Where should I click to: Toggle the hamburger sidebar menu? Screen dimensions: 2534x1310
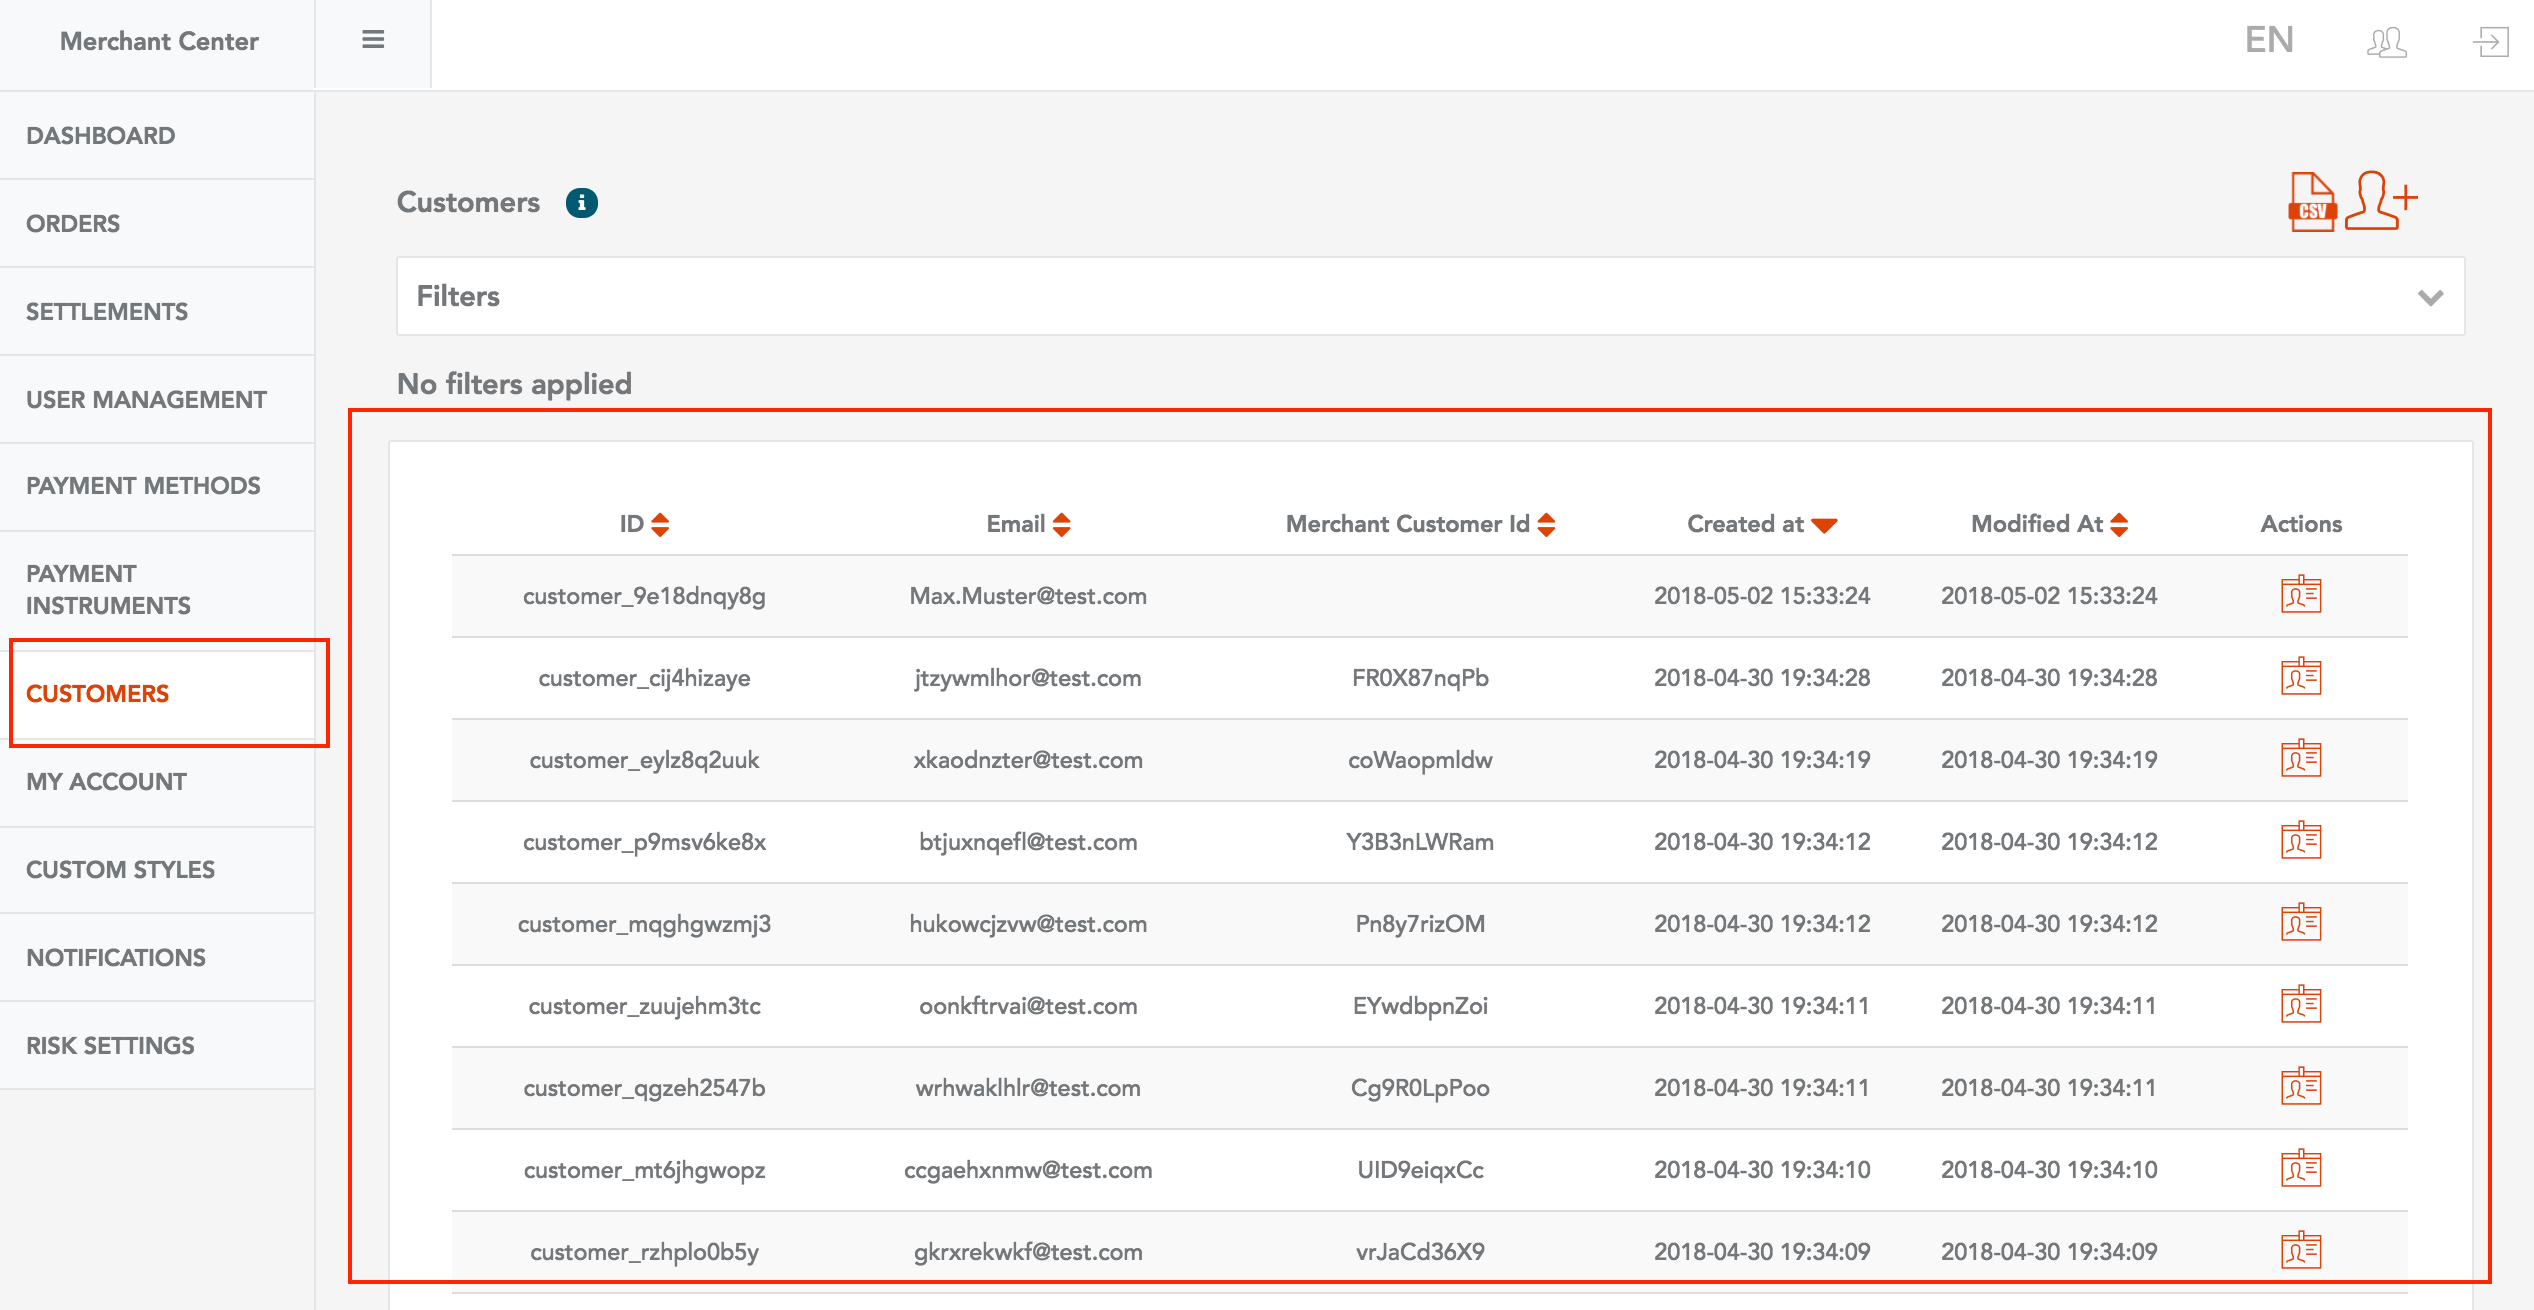coord(373,40)
